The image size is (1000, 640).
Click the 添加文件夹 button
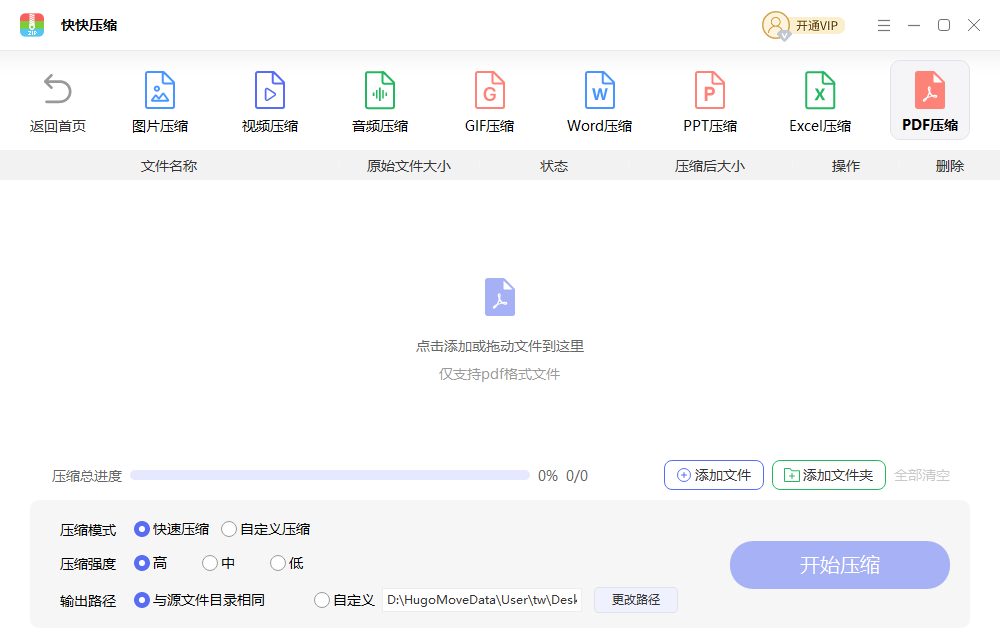click(x=828, y=475)
